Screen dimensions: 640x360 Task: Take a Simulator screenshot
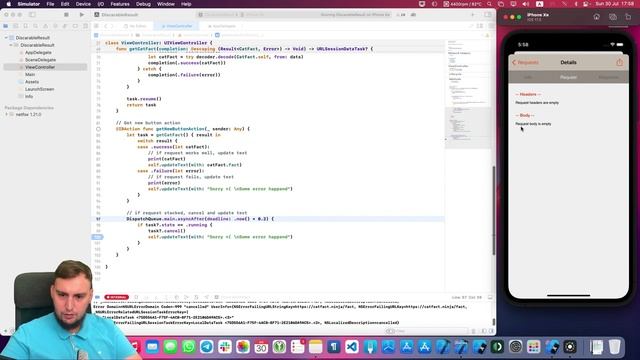tap(613, 17)
